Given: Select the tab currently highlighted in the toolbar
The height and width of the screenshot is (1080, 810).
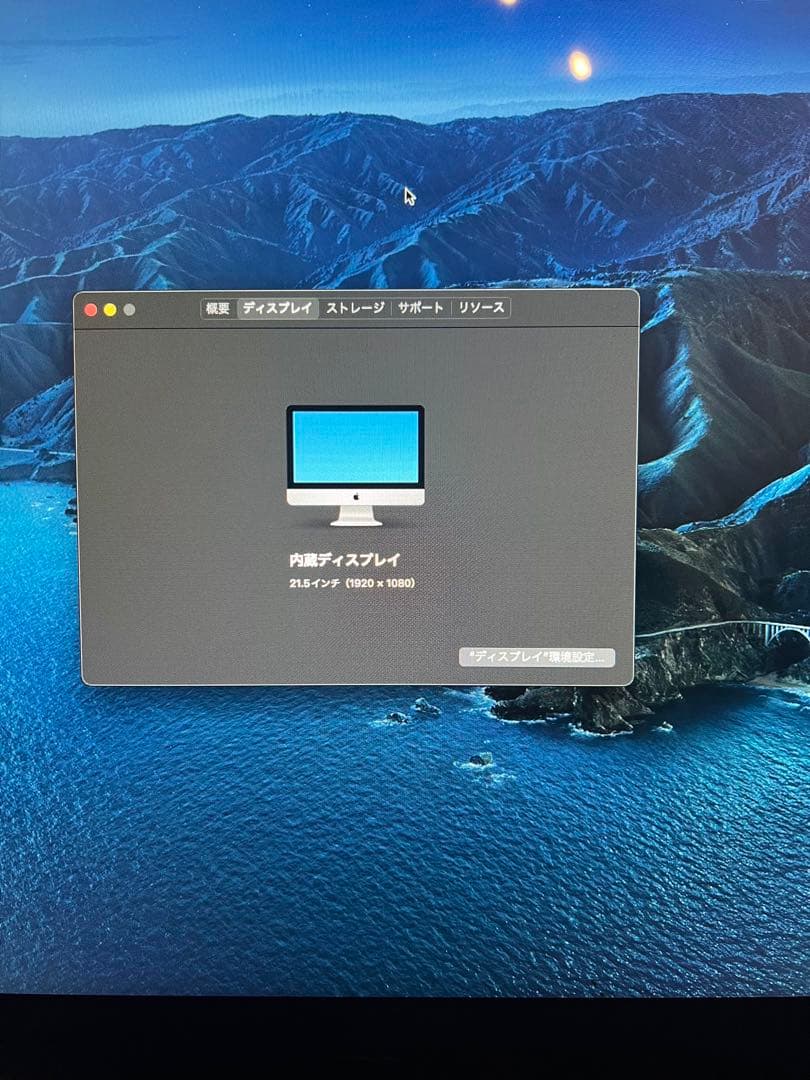Looking at the screenshot, I should pos(276,309).
